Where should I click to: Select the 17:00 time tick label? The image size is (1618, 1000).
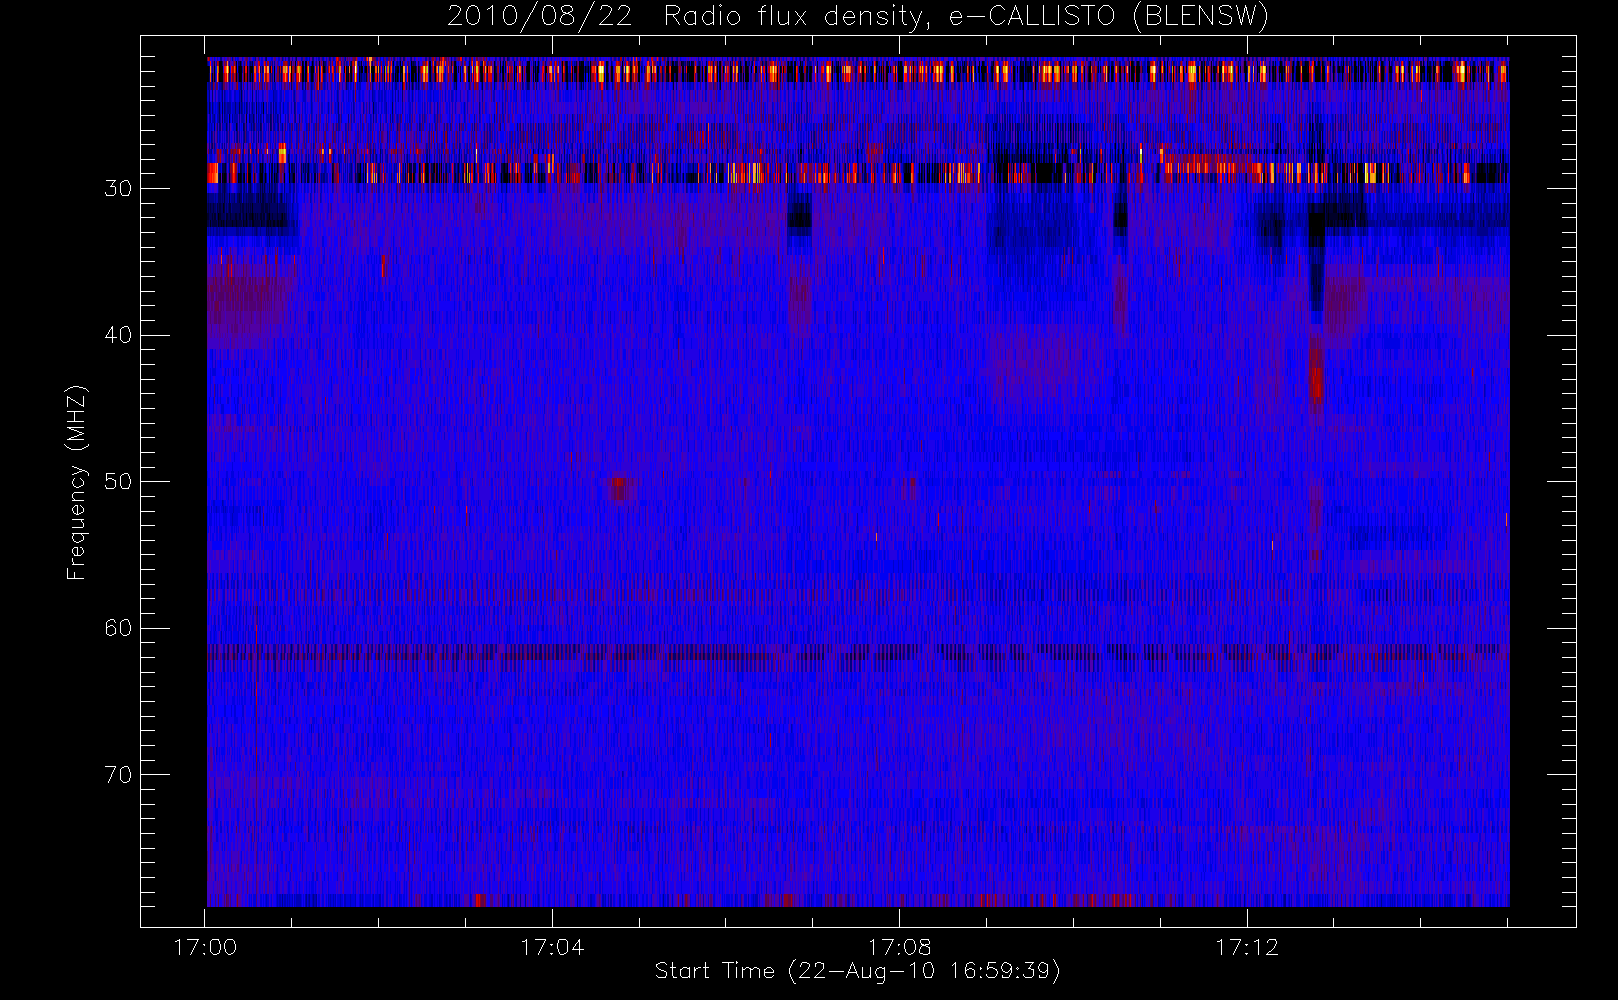205,947
